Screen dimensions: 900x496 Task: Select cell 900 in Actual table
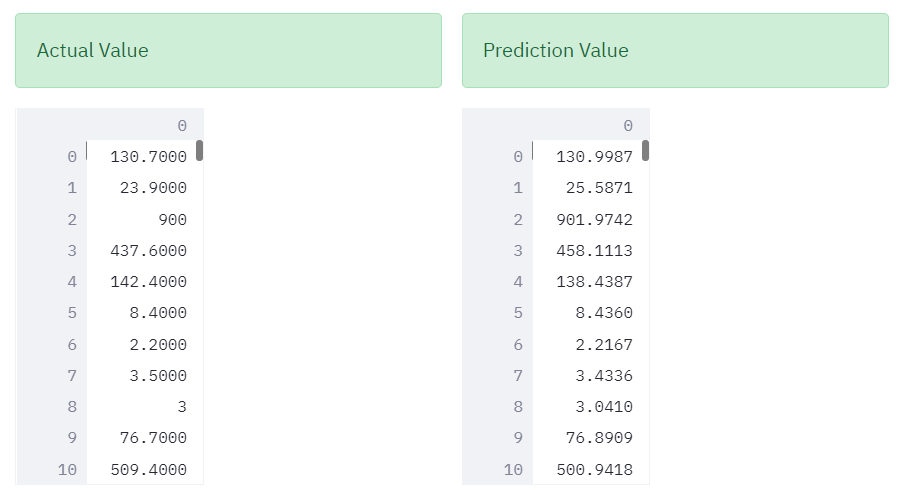[141, 219]
